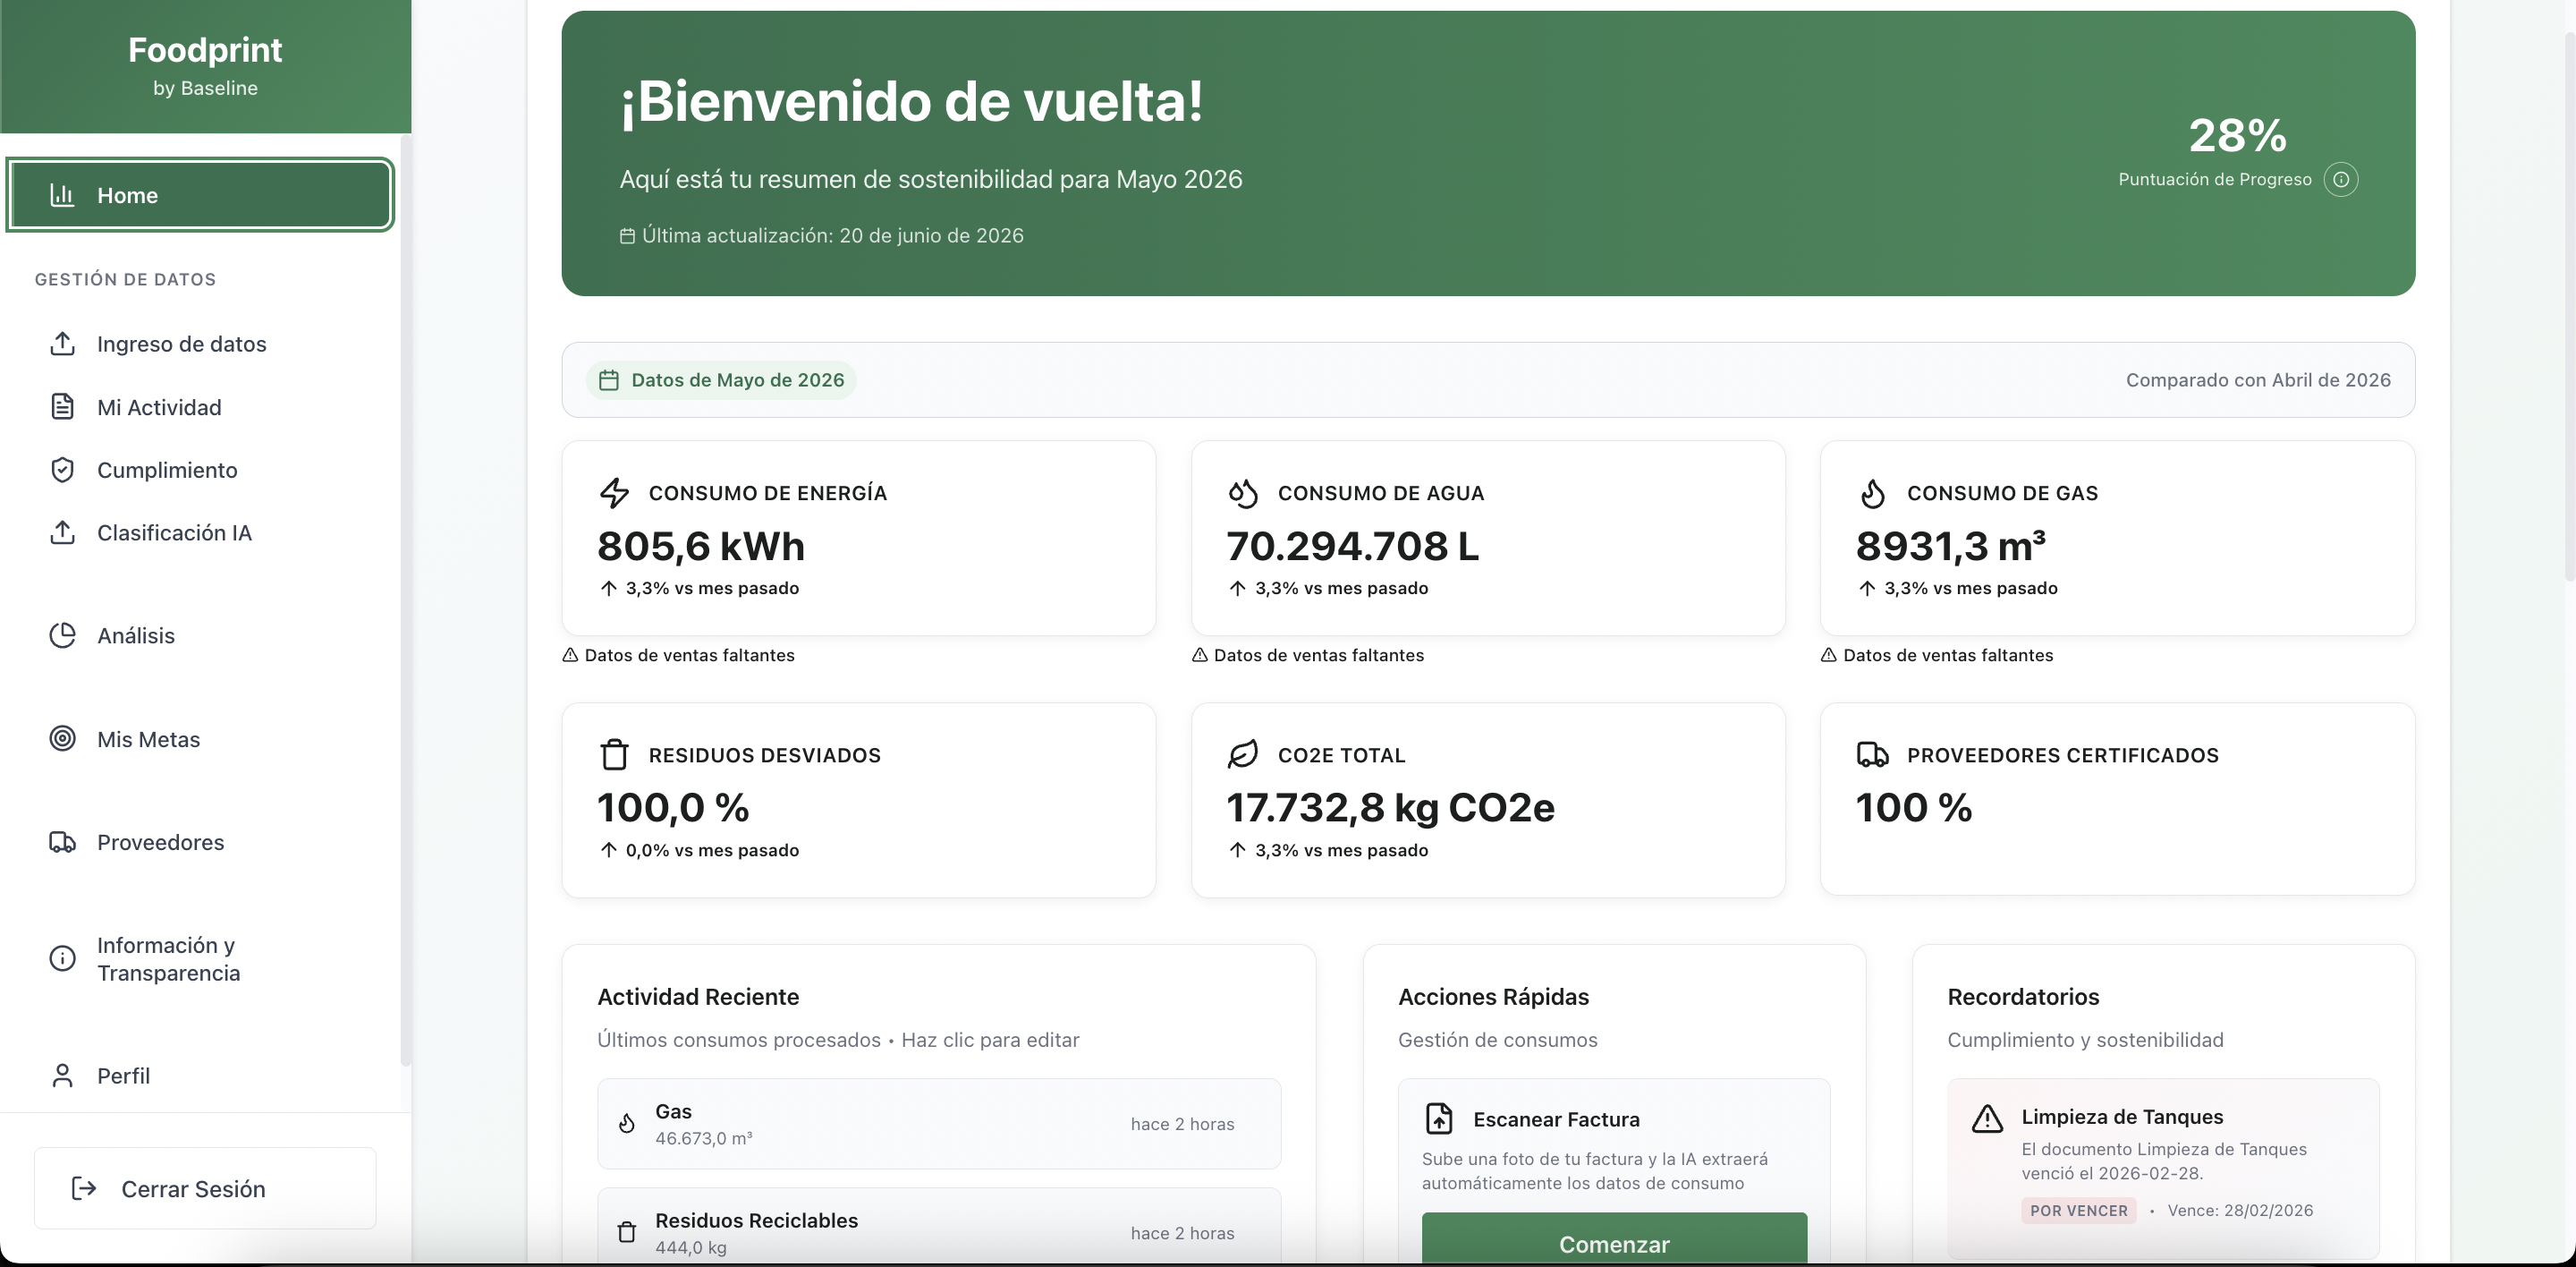Click the Comenzar button

[1614, 1240]
